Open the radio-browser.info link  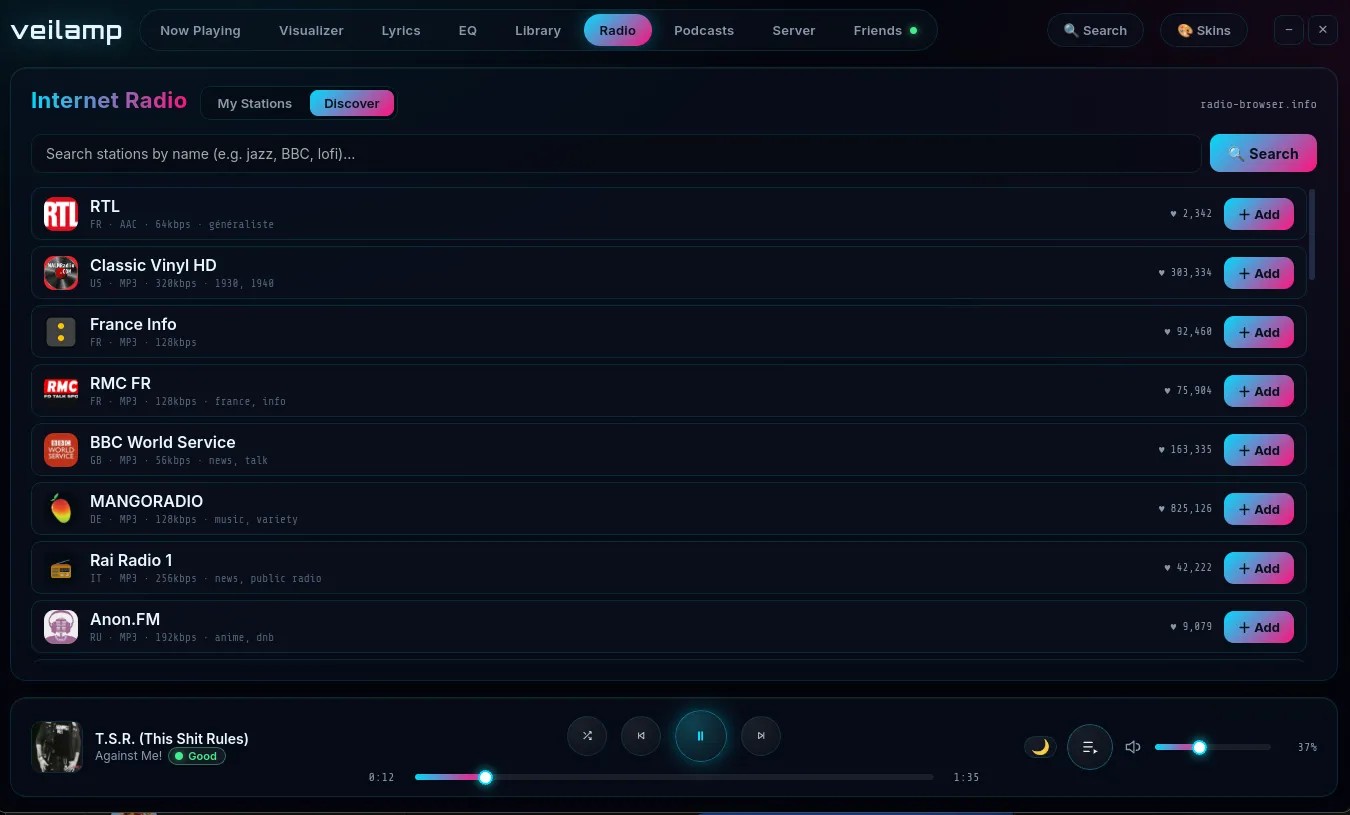[x=1258, y=104]
